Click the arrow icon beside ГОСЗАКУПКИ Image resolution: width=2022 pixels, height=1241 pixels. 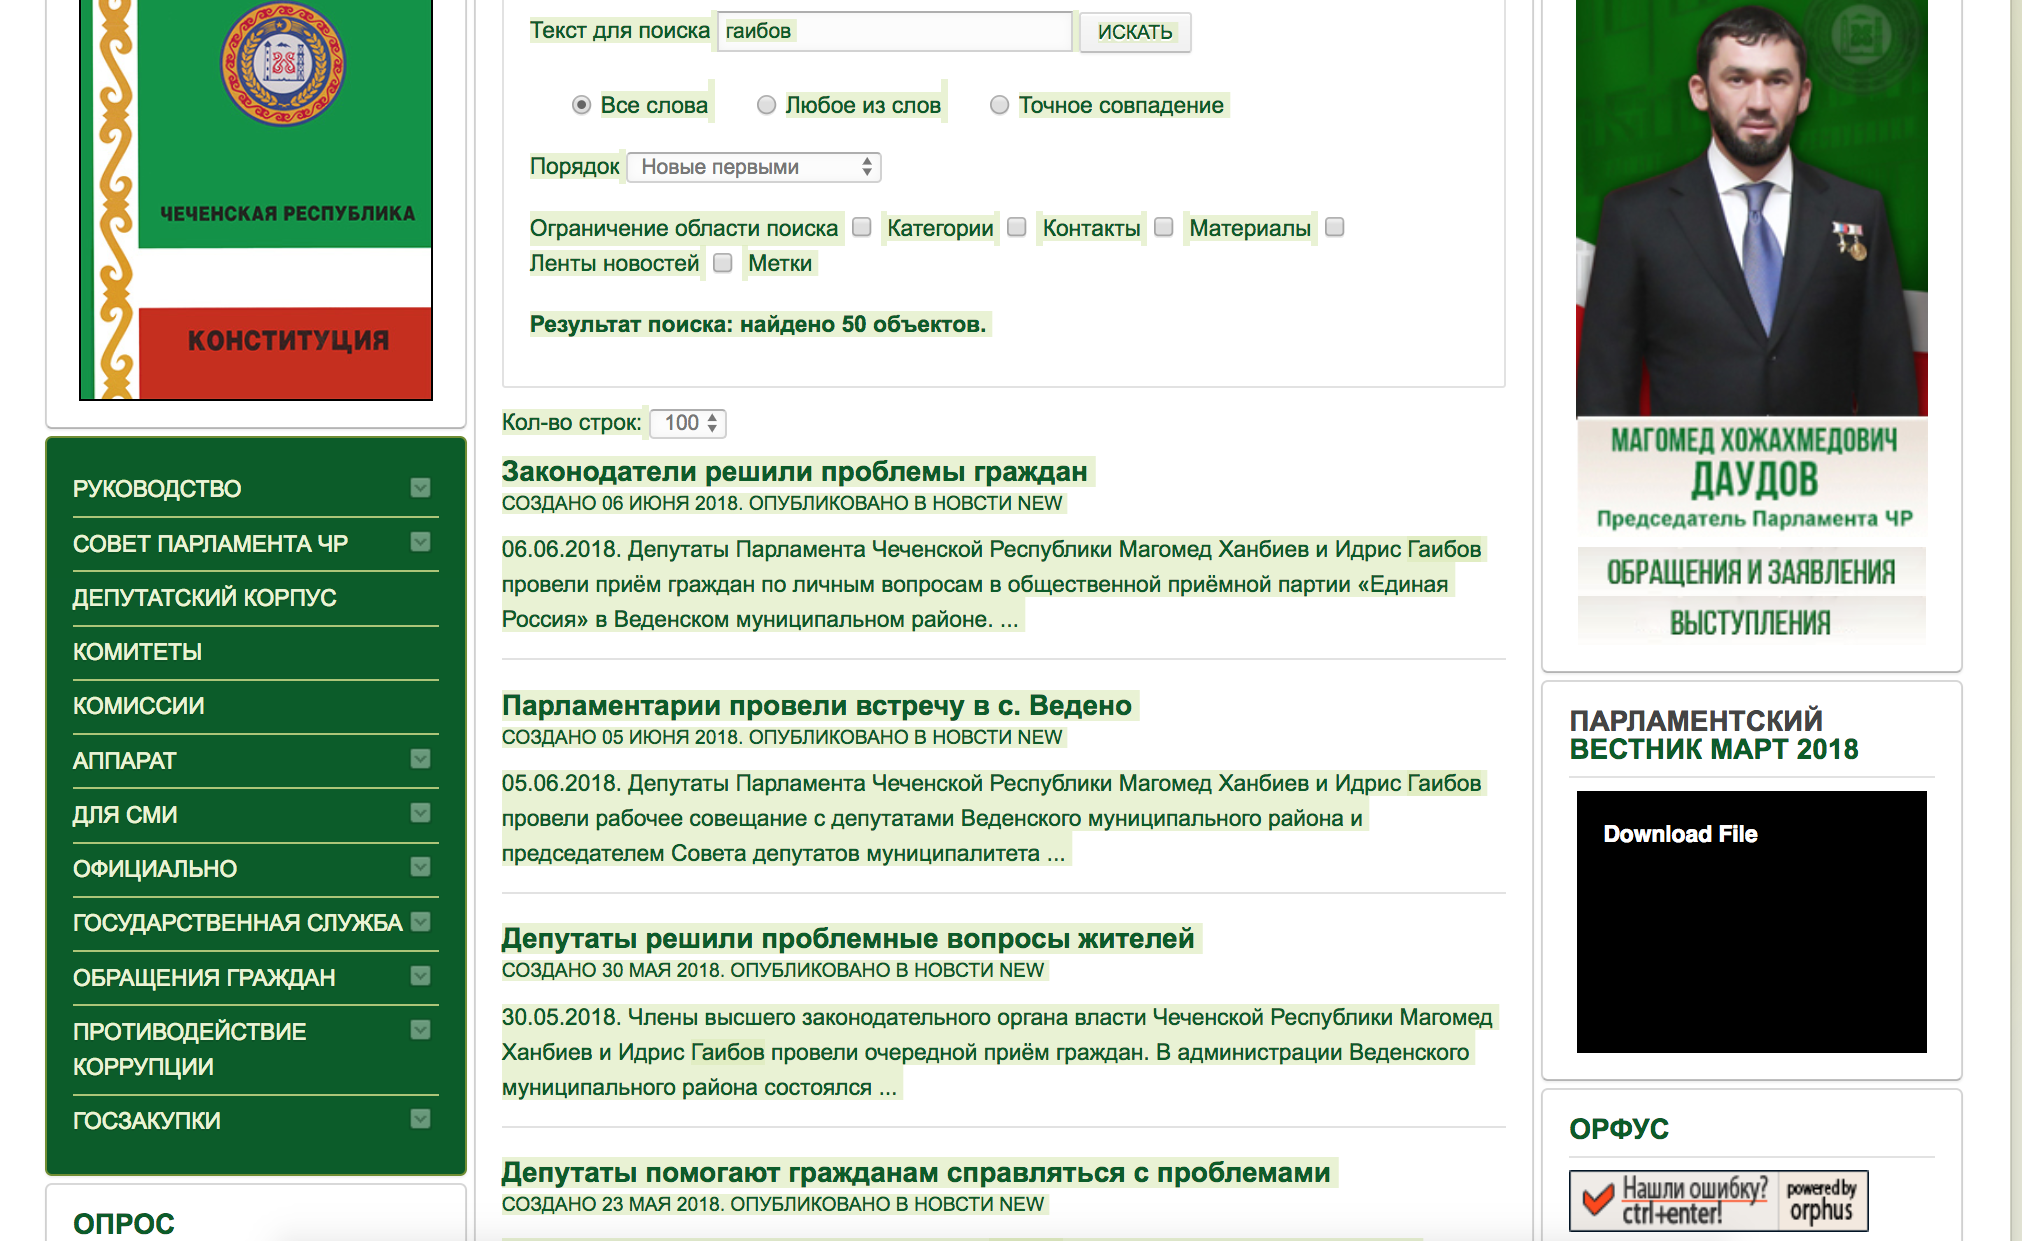click(420, 1119)
